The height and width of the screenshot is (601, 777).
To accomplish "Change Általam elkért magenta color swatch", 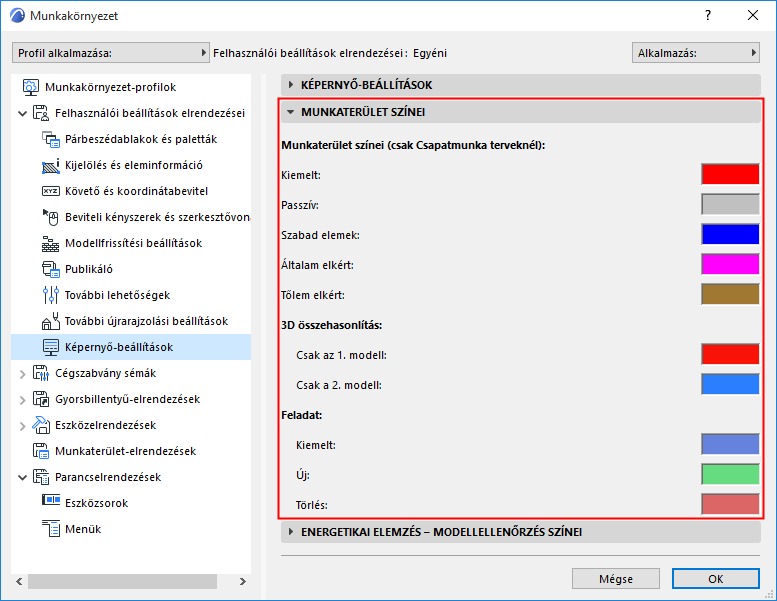I will pyautogui.click(x=730, y=264).
